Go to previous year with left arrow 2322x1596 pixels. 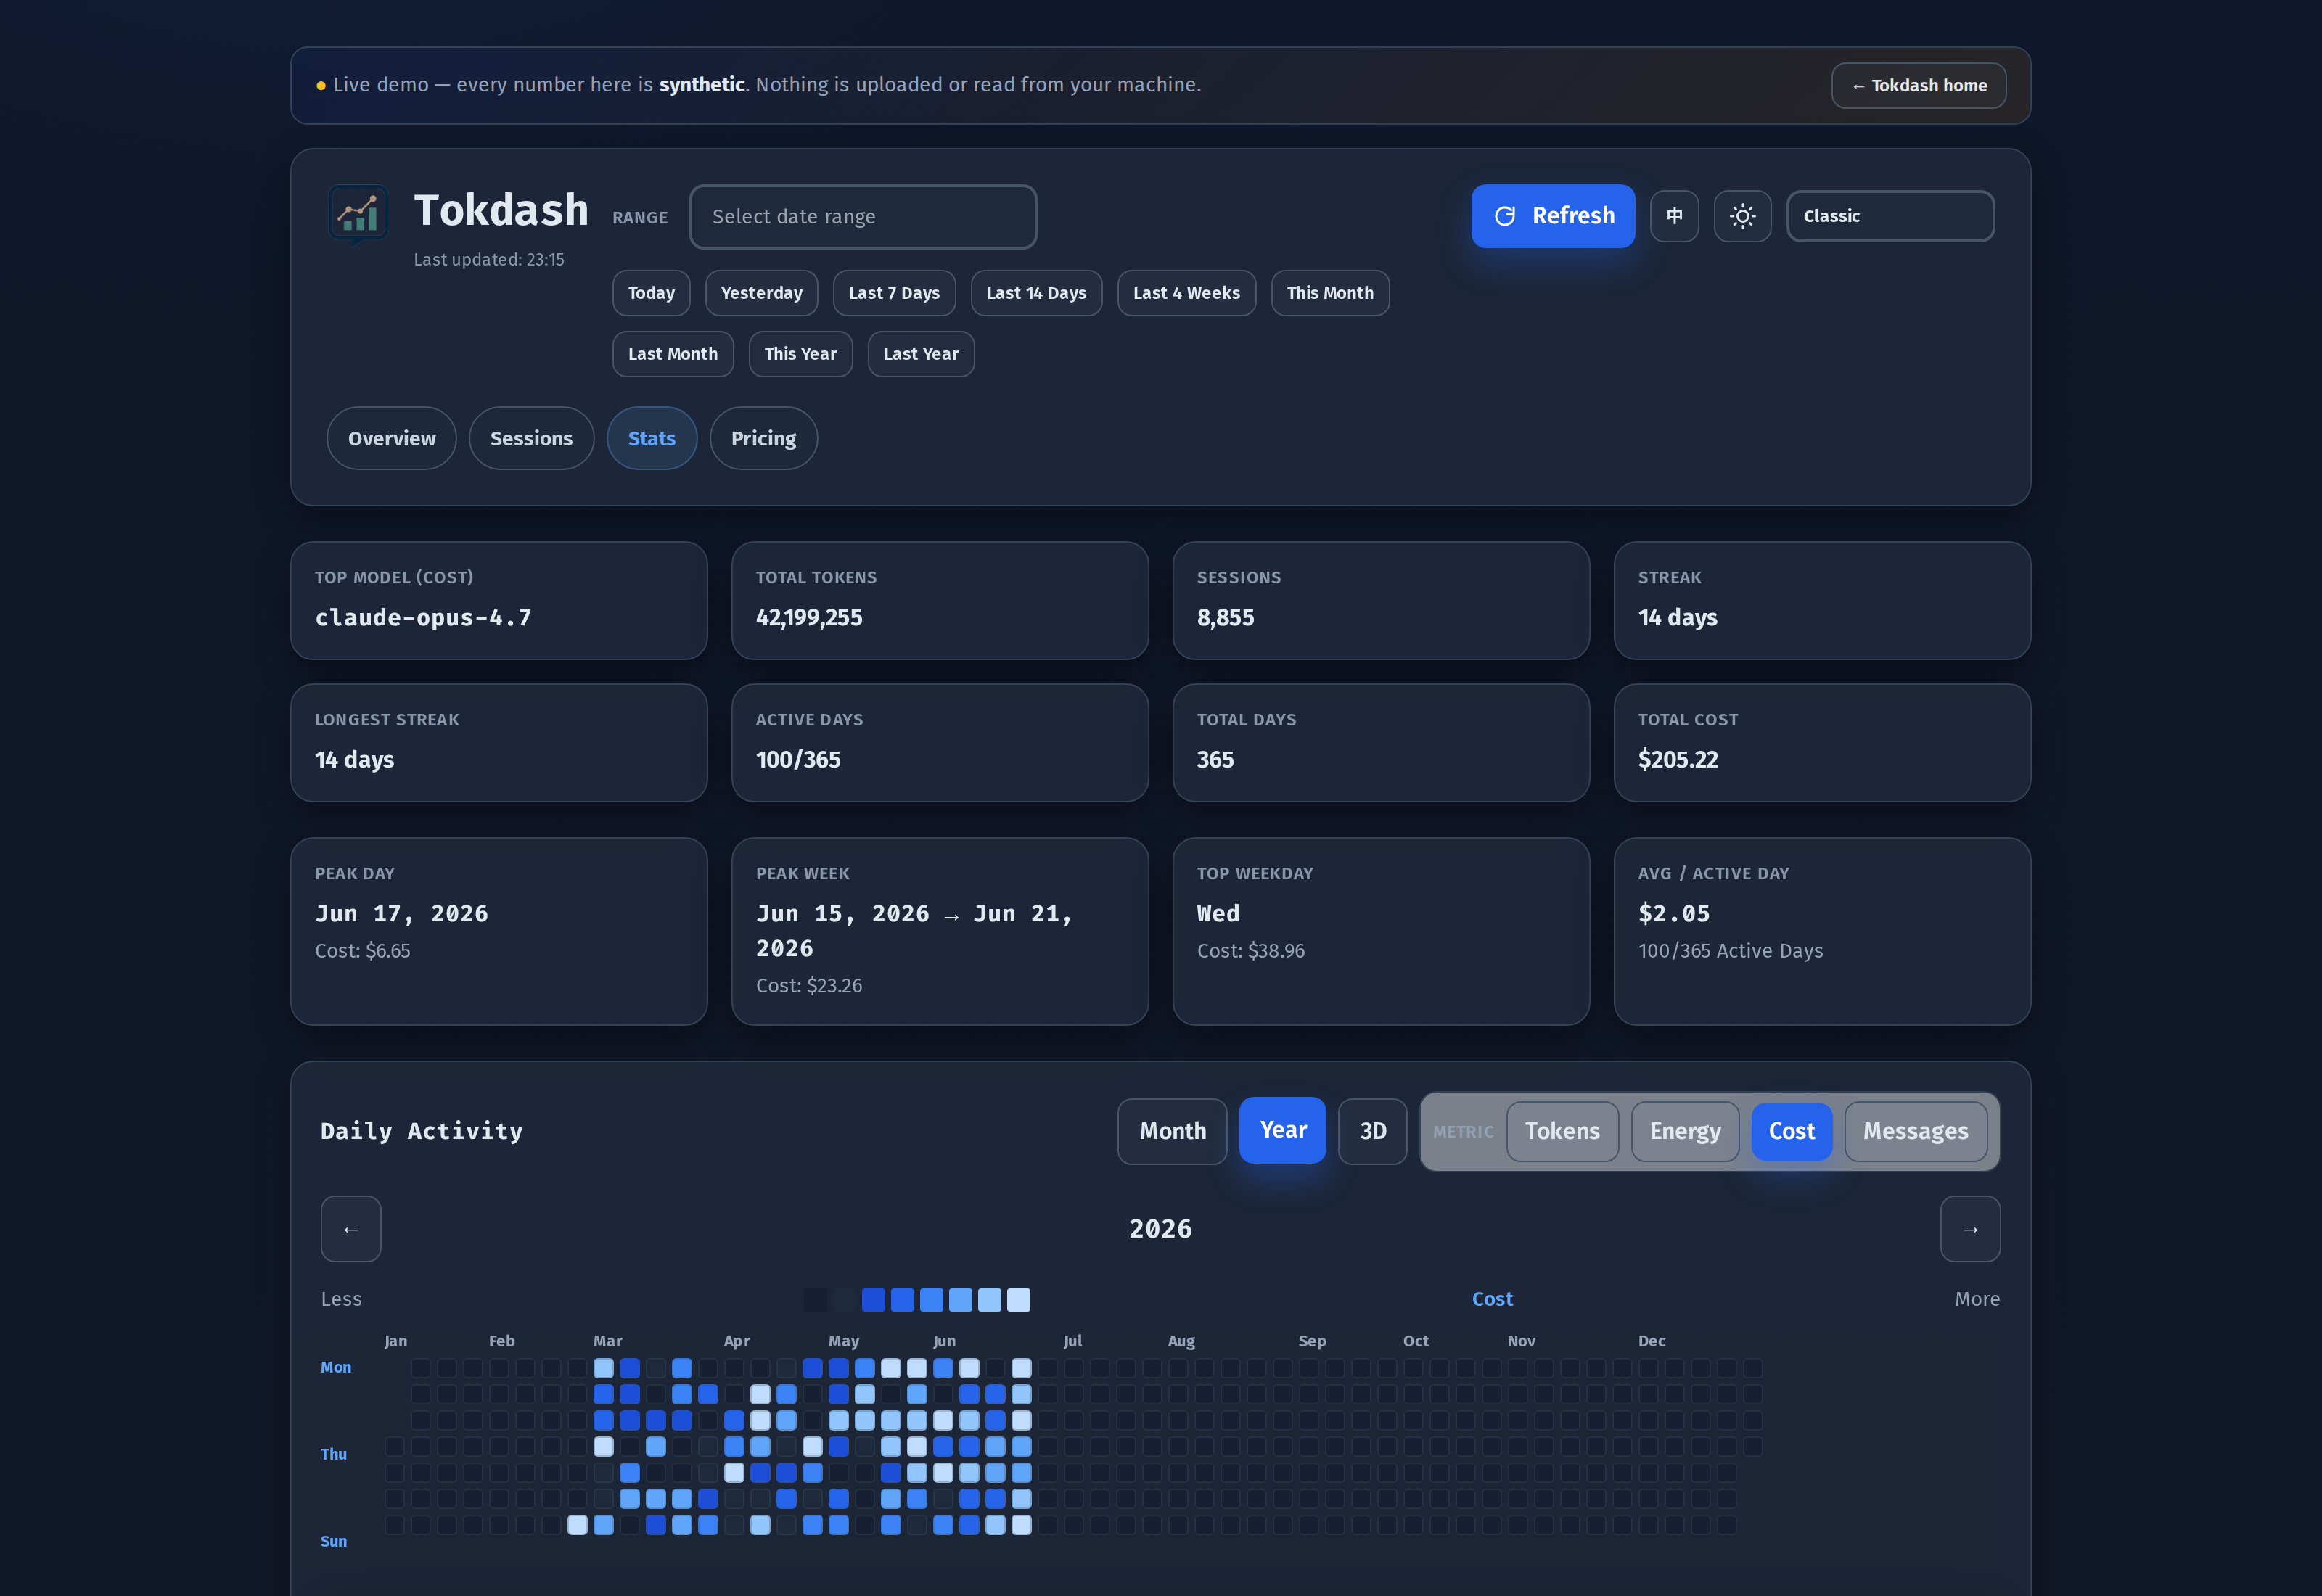click(x=351, y=1229)
